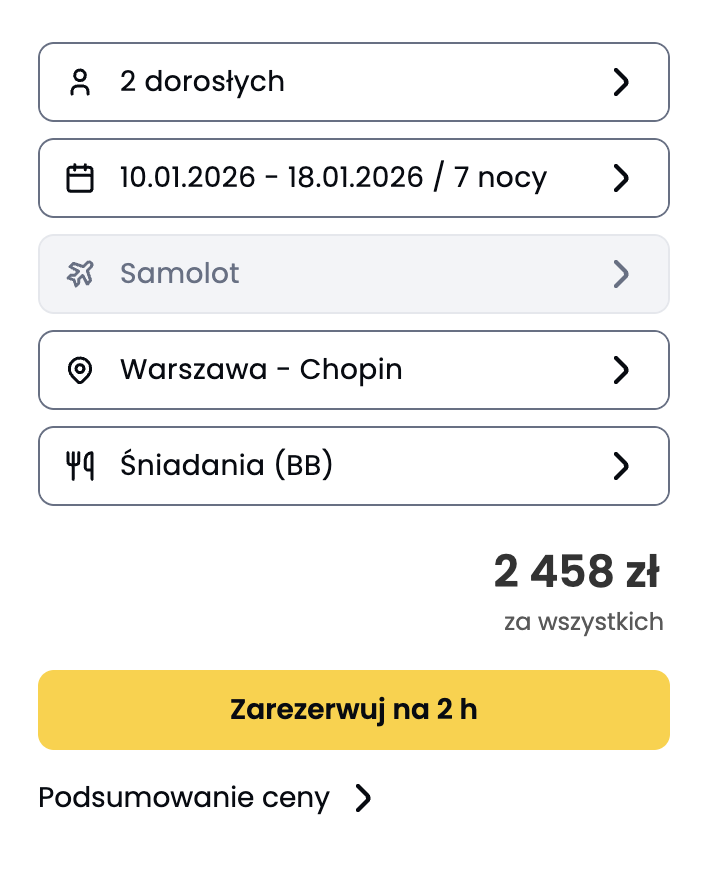Click the airplane icon in Samolot row
Image resolution: width=708 pixels, height=870 pixels.
[80, 273]
